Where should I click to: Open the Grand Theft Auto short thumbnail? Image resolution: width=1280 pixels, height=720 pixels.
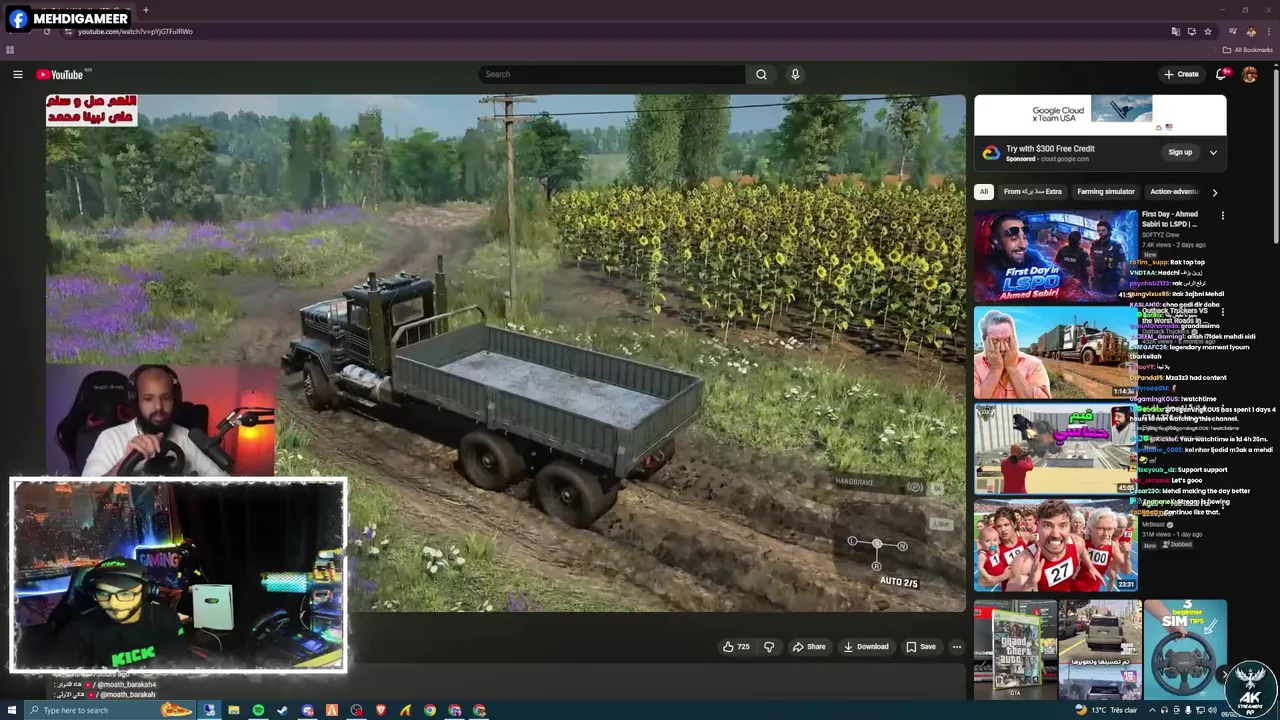coord(1015,649)
